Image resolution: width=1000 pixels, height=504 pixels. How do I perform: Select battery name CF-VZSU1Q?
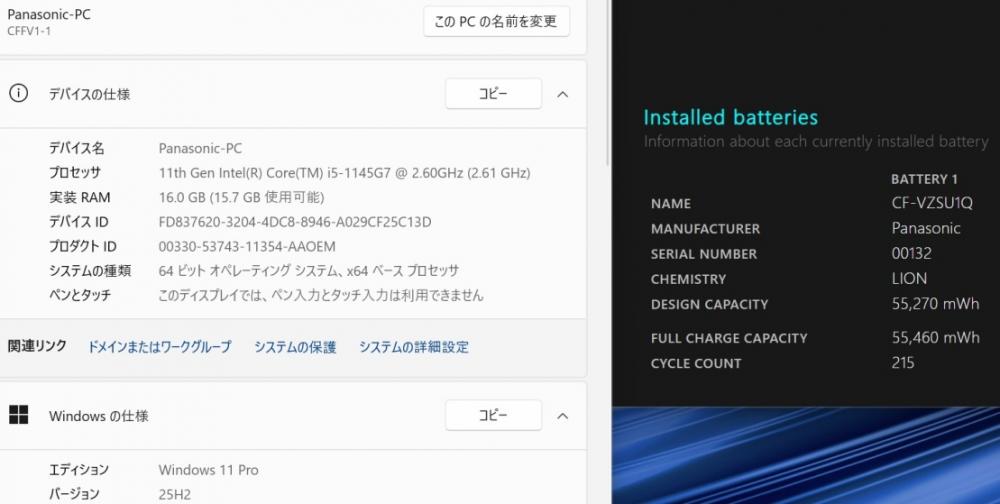tap(932, 204)
